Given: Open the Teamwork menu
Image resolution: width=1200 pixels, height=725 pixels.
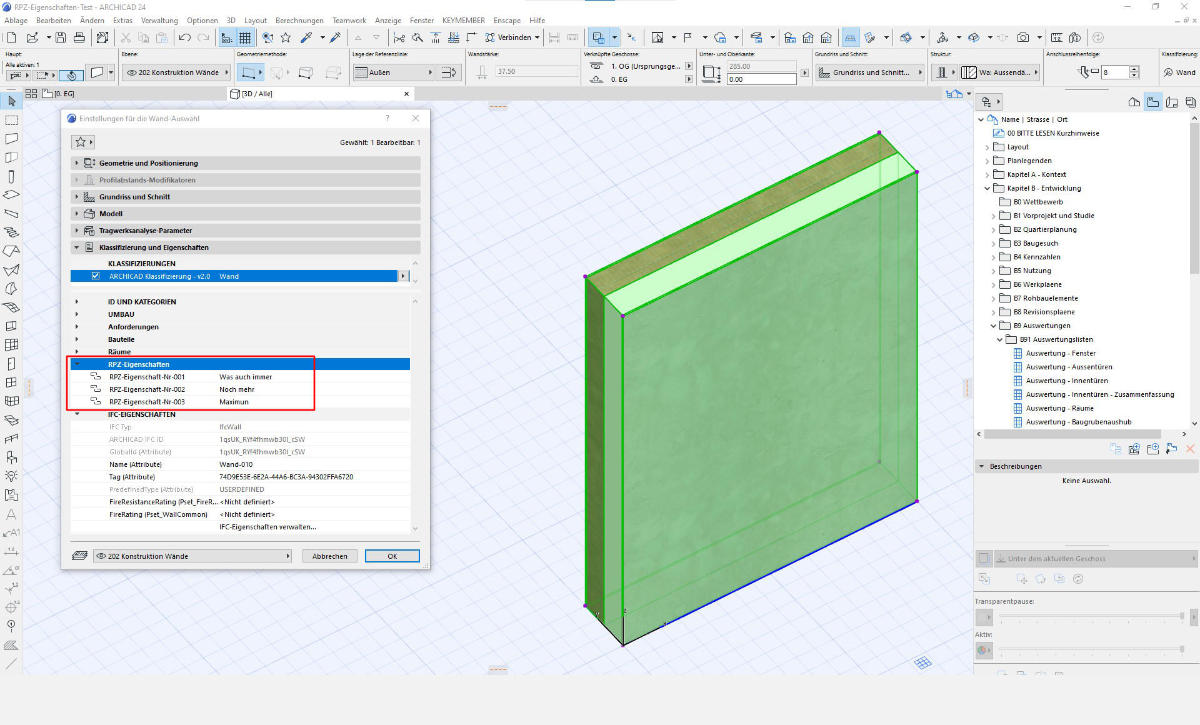Looking at the screenshot, I should (x=351, y=20).
